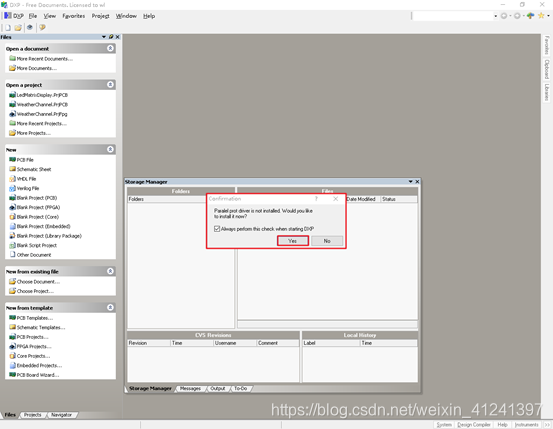Open Storage Manager panel dropdown arrow
Screen dimensions: 553x429
click(x=411, y=181)
